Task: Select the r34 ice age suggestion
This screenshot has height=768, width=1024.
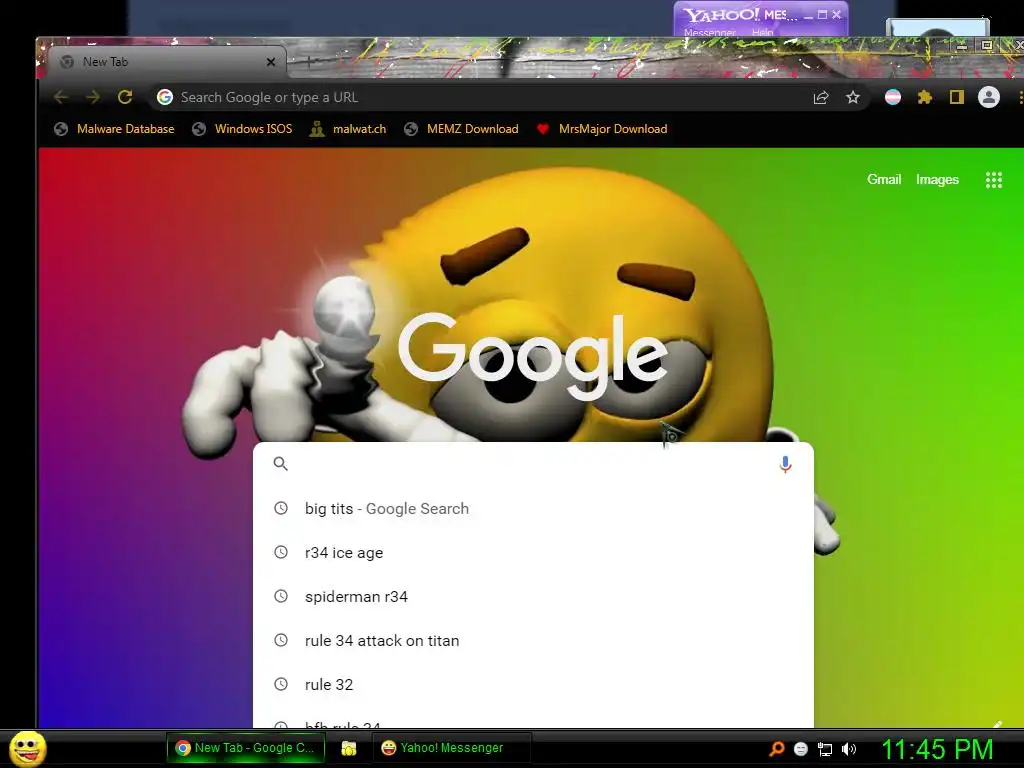Action: pos(533,552)
